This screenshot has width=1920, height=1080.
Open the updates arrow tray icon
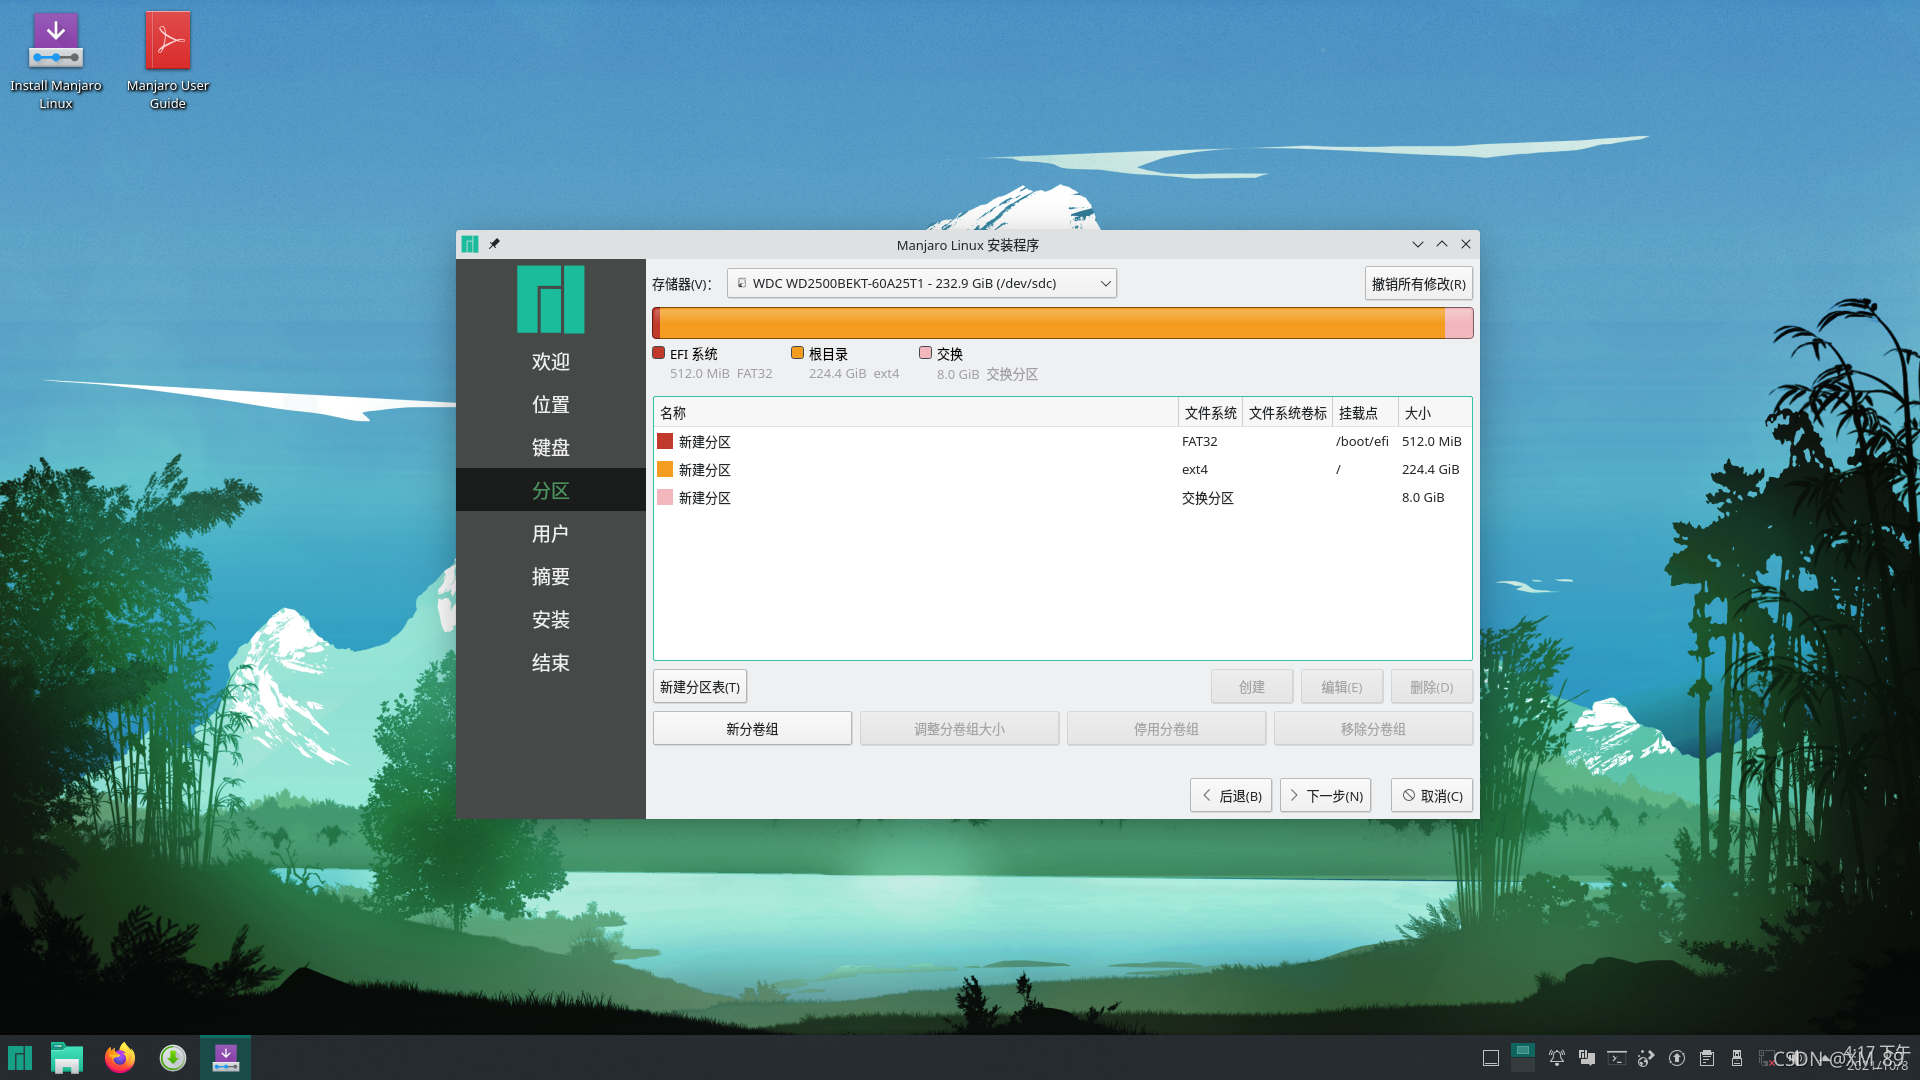point(1677,1058)
